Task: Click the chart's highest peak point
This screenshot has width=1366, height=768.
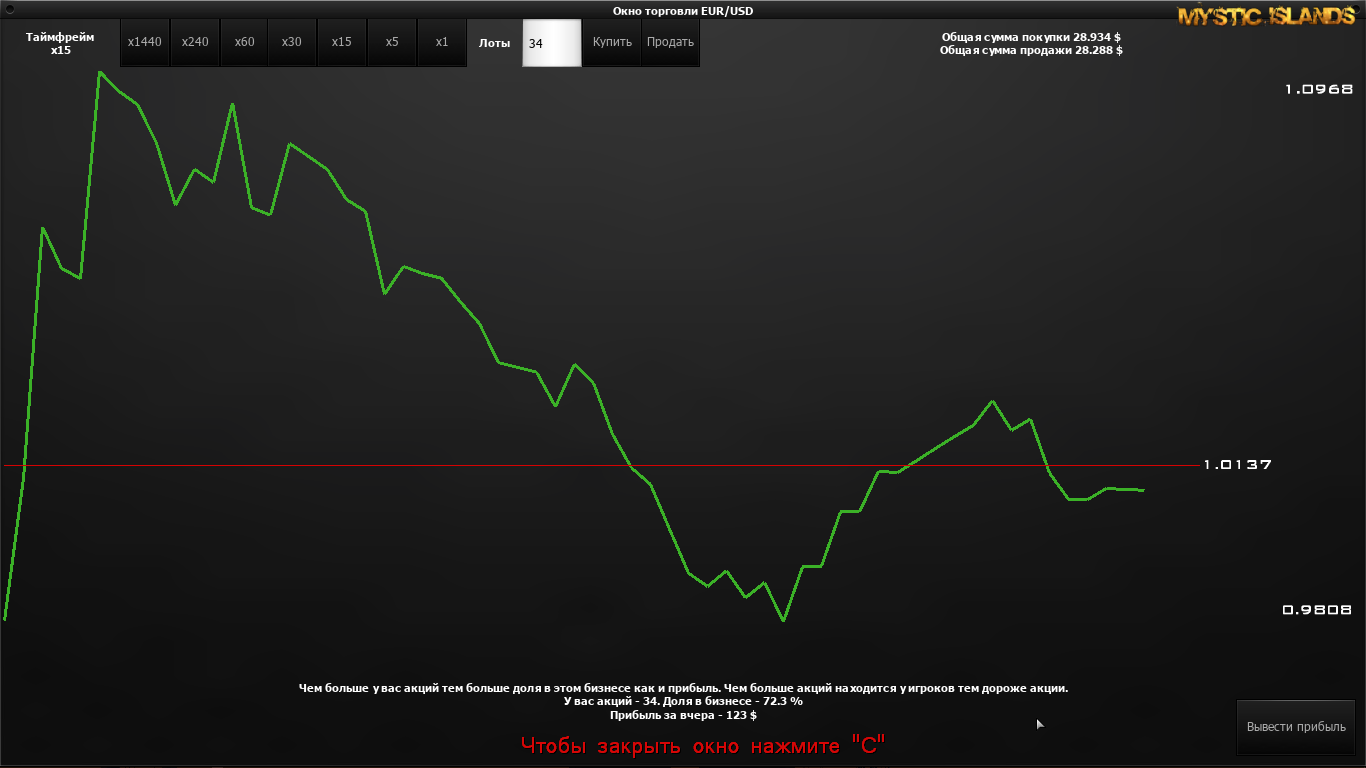Action: [x=99, y=72]
